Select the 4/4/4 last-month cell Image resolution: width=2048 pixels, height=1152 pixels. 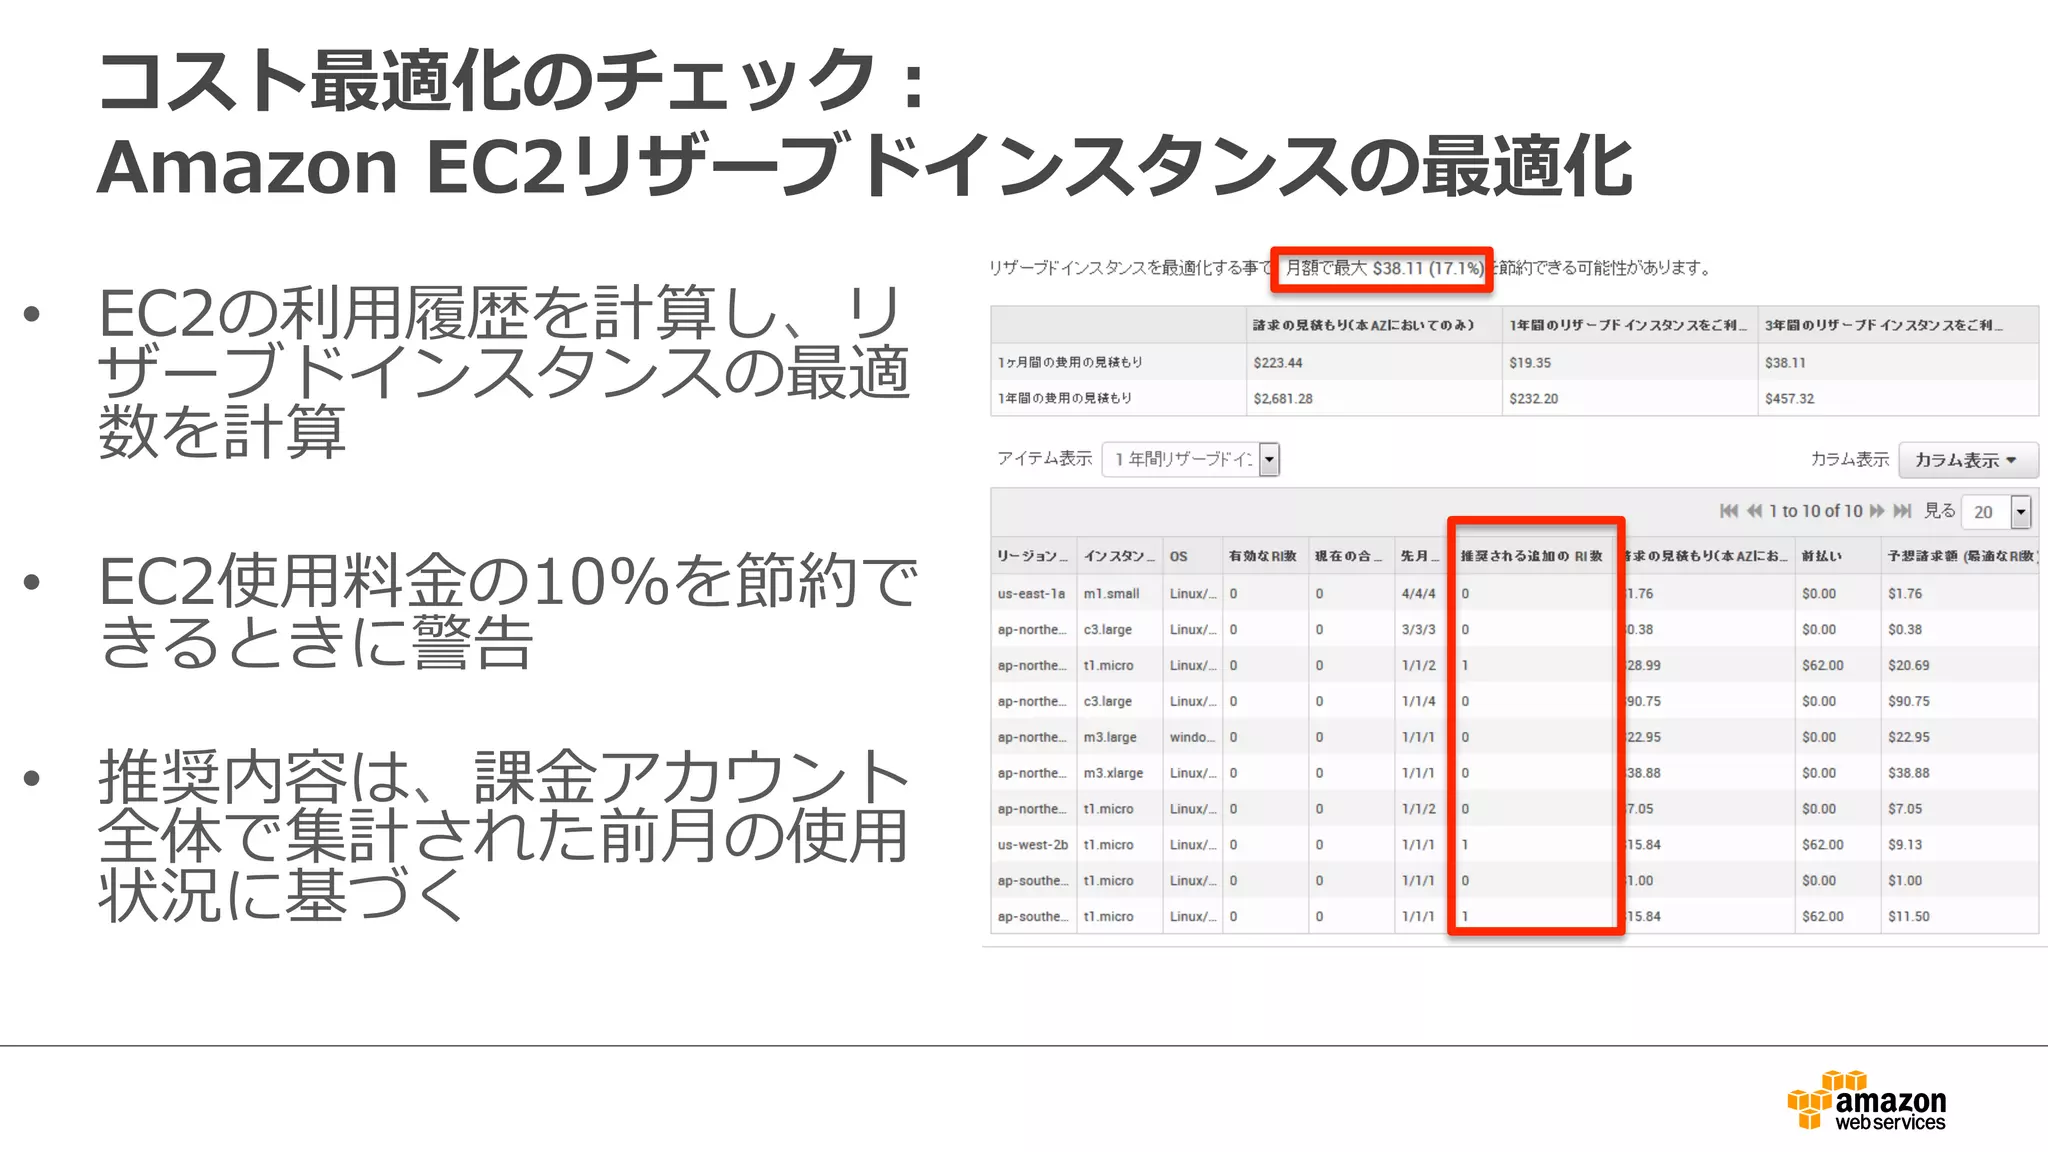tap(1420, 594)
